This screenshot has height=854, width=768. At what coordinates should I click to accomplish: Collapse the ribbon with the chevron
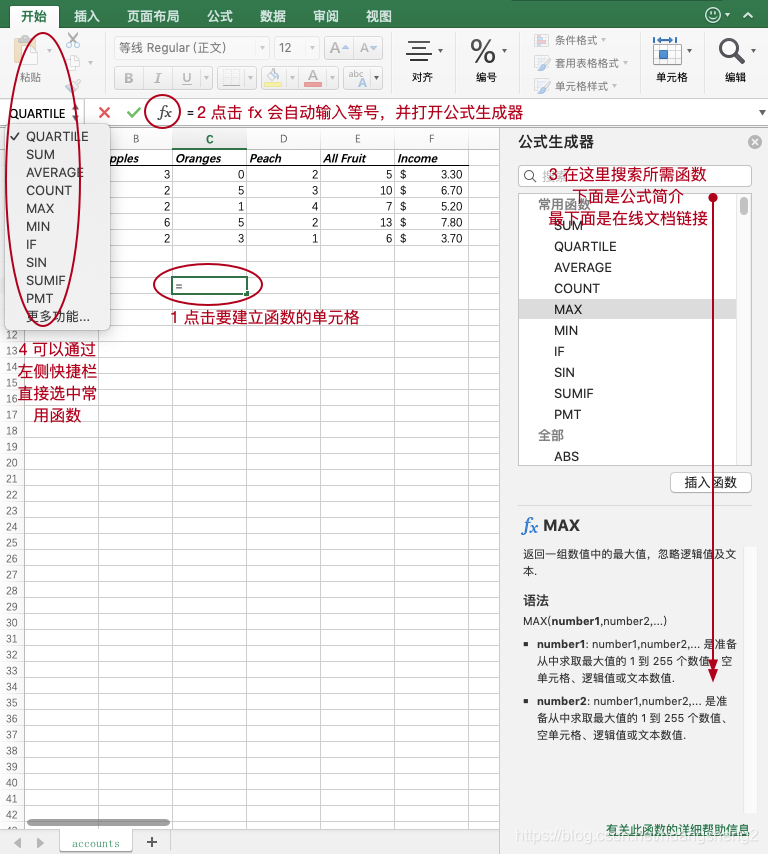coord(748,15)
